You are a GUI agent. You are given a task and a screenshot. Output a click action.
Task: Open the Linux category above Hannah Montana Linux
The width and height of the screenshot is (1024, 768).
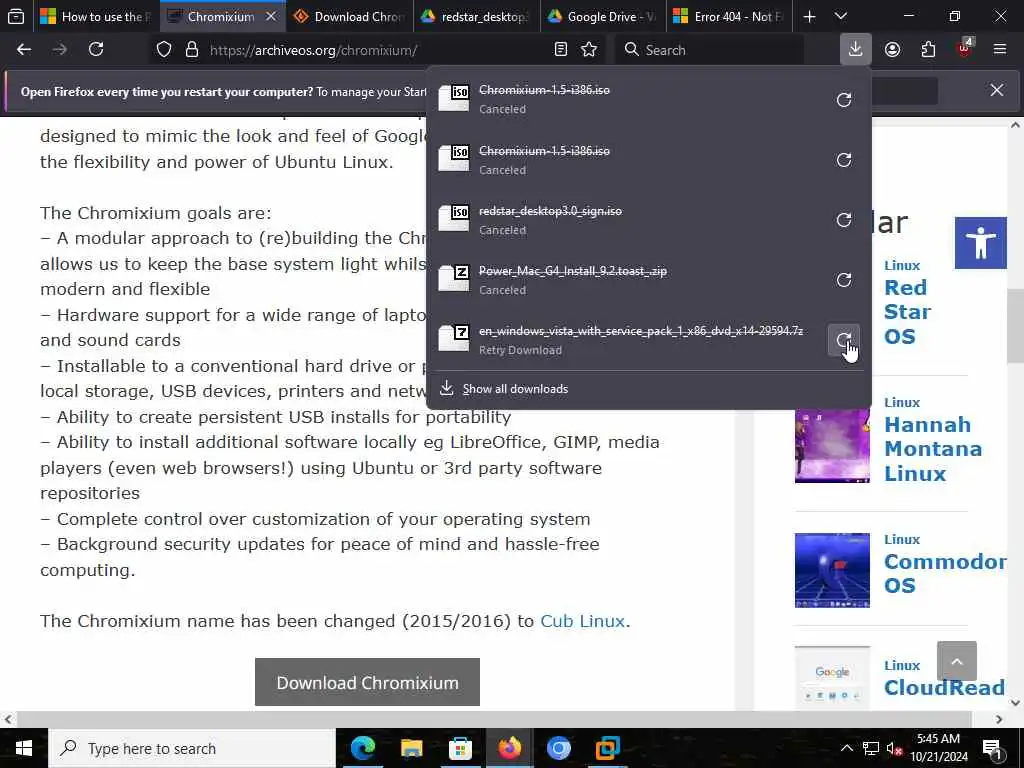coord(902,402)
